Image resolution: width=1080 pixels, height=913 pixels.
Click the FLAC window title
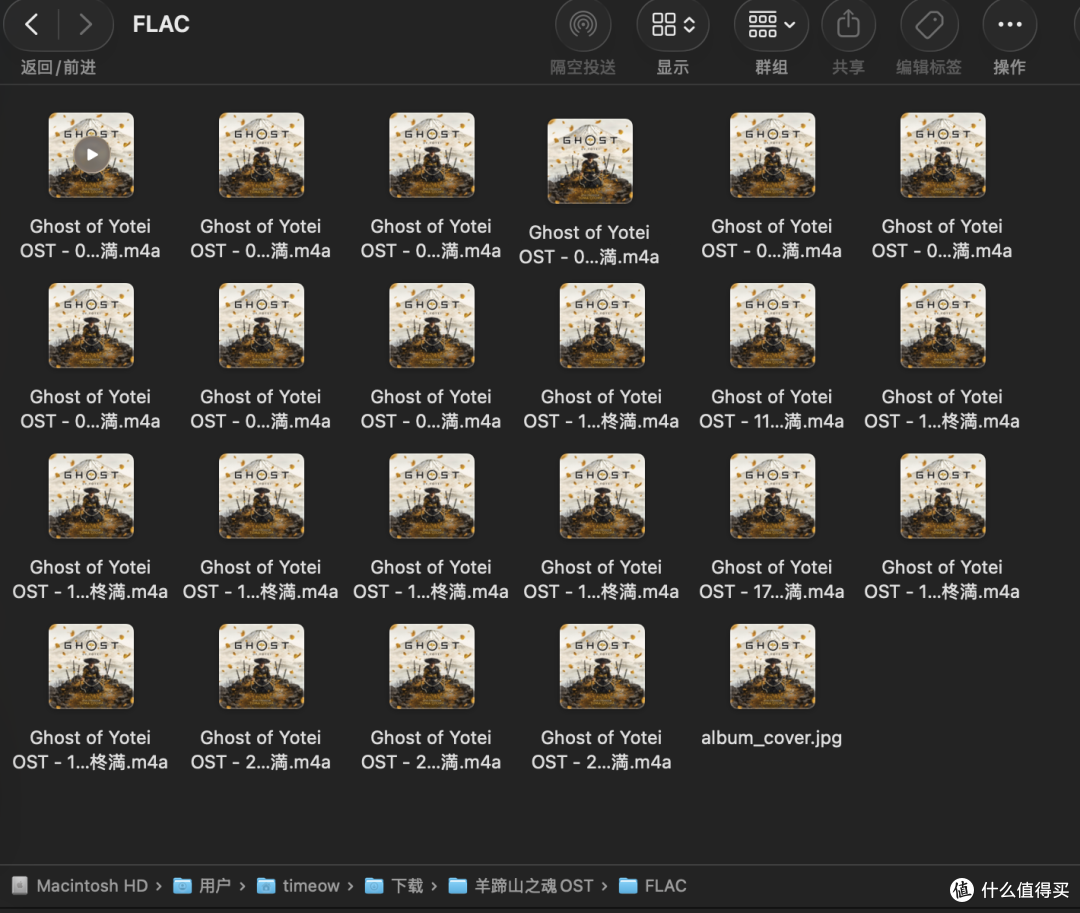160,24
